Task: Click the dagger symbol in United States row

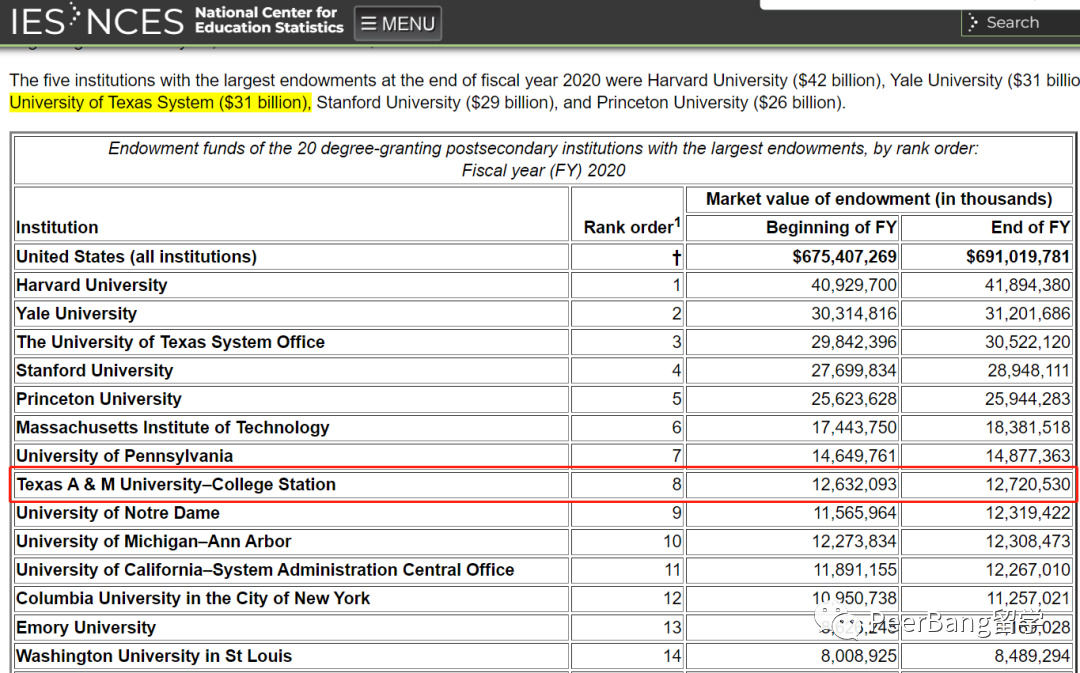Action: [676, 257]
